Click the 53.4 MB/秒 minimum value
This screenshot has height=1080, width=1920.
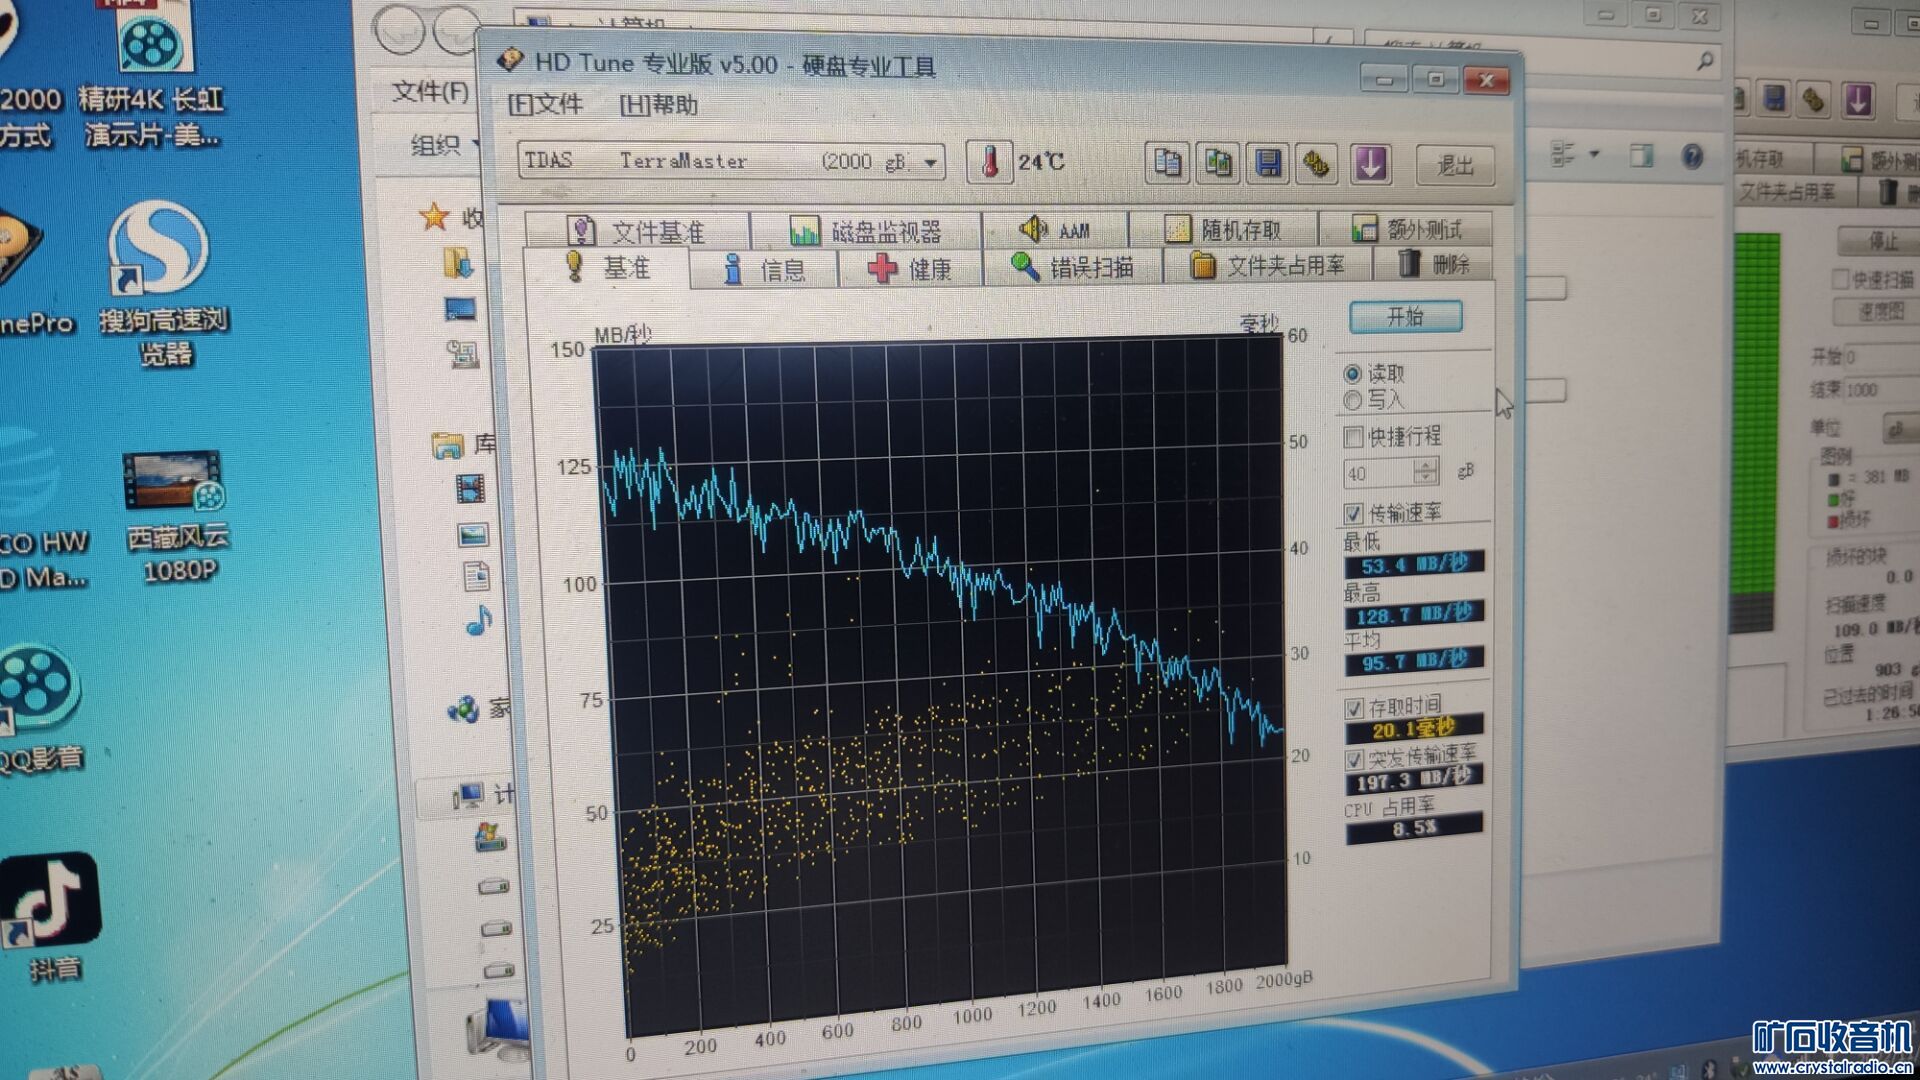point(1414,564)
